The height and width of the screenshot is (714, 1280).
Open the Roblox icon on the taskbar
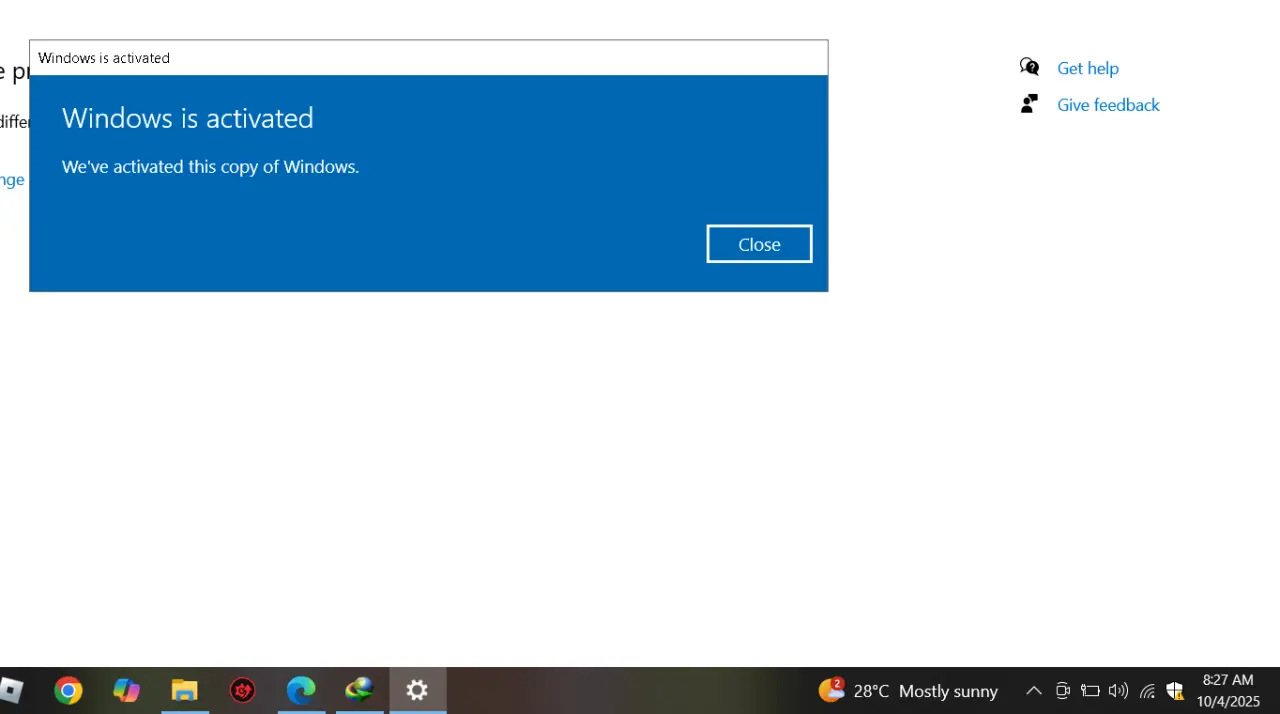(11, 690)
